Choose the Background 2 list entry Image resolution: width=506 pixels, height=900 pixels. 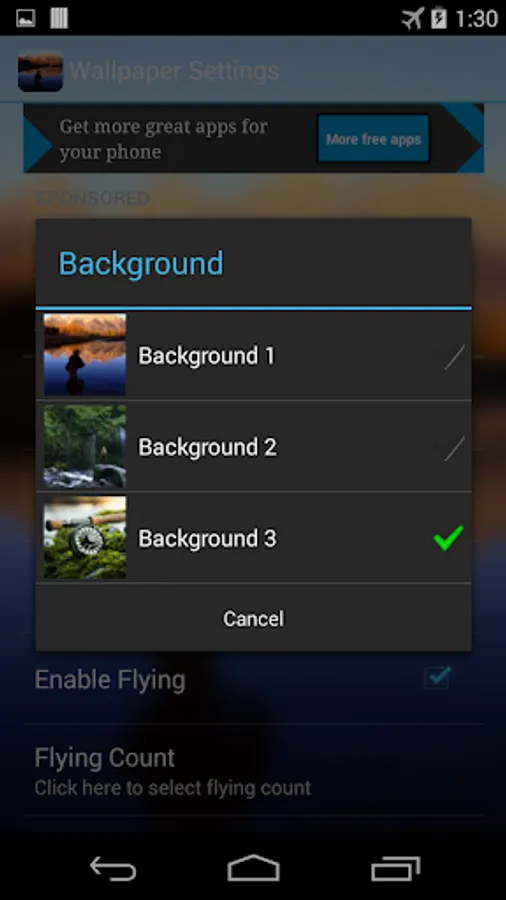pos(253,447)
